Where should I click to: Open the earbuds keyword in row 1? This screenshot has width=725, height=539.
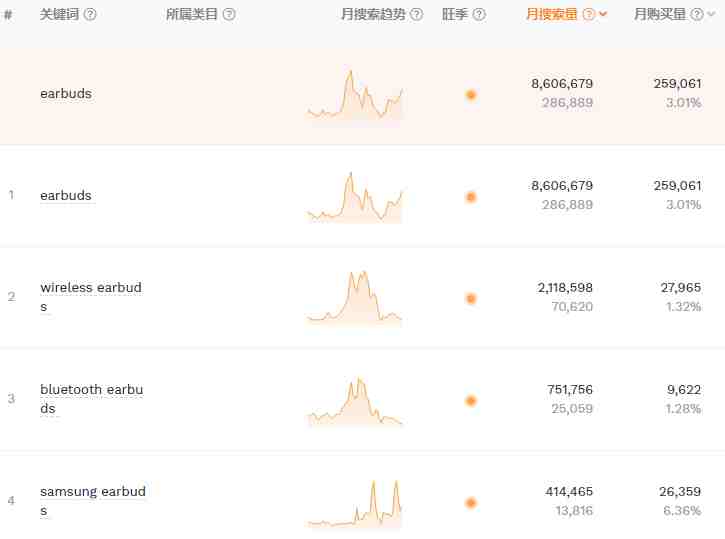coord(66,195)
